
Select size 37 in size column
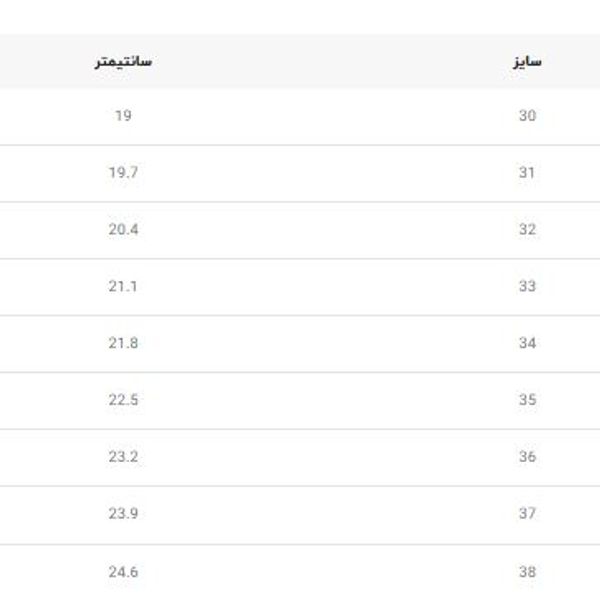click(527, 515)
